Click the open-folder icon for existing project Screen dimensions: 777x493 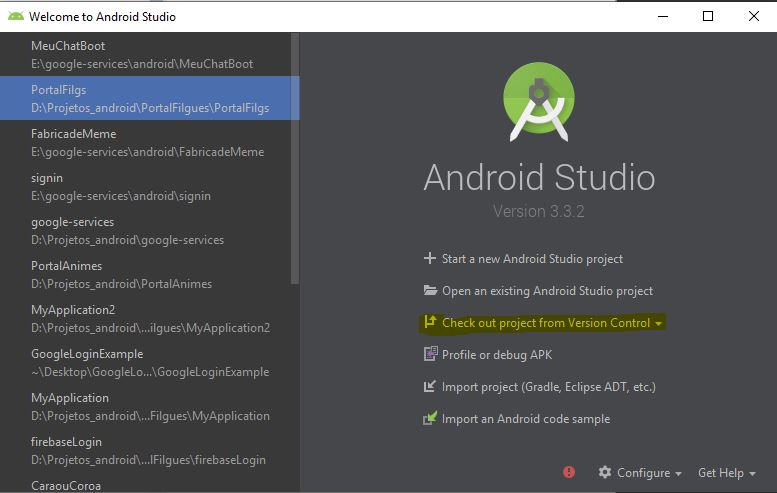(x=430, y=290)
